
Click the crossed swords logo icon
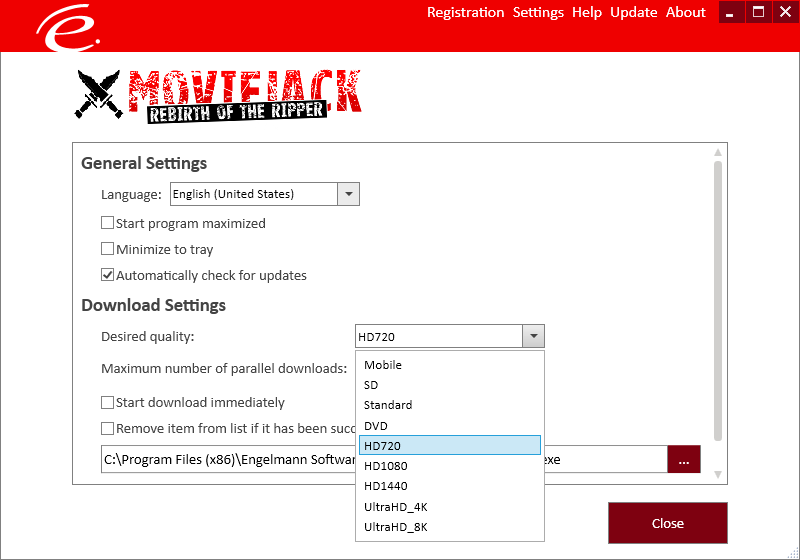coord(99,94)
